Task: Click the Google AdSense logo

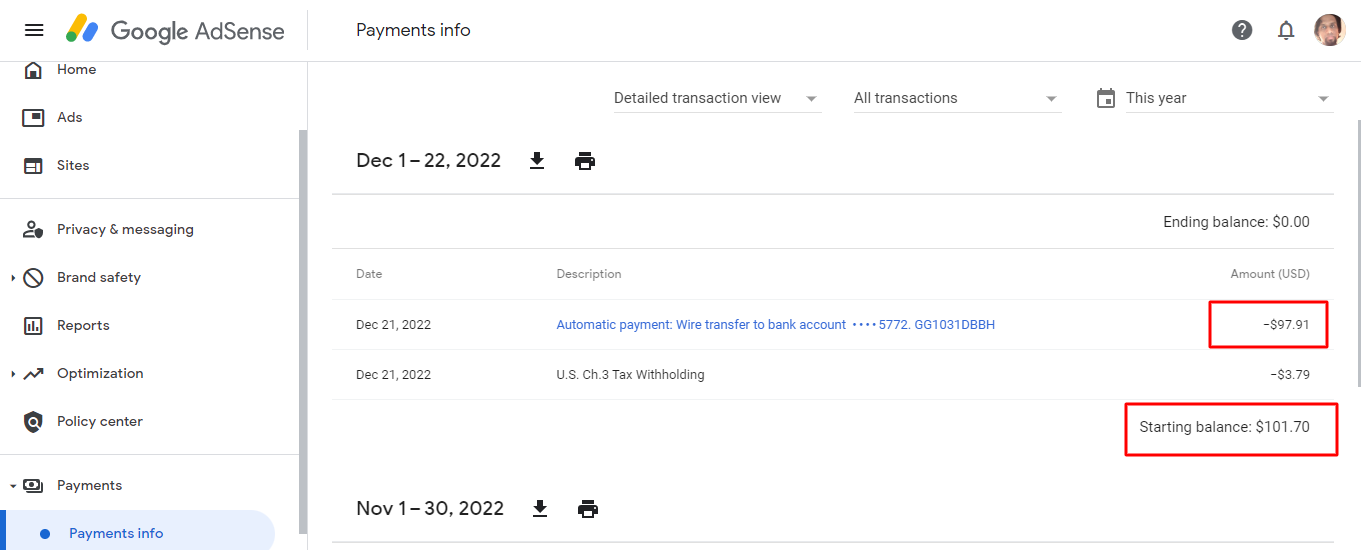Action: [175, 30]
